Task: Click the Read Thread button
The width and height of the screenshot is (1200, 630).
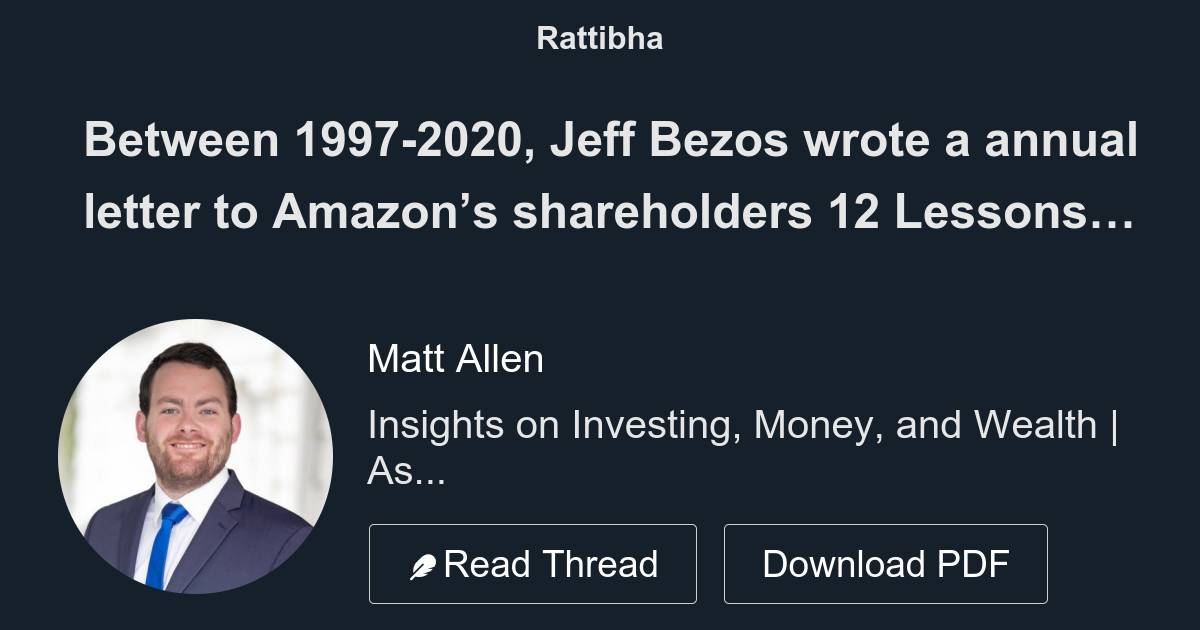Action: click(x=533, y=563)
